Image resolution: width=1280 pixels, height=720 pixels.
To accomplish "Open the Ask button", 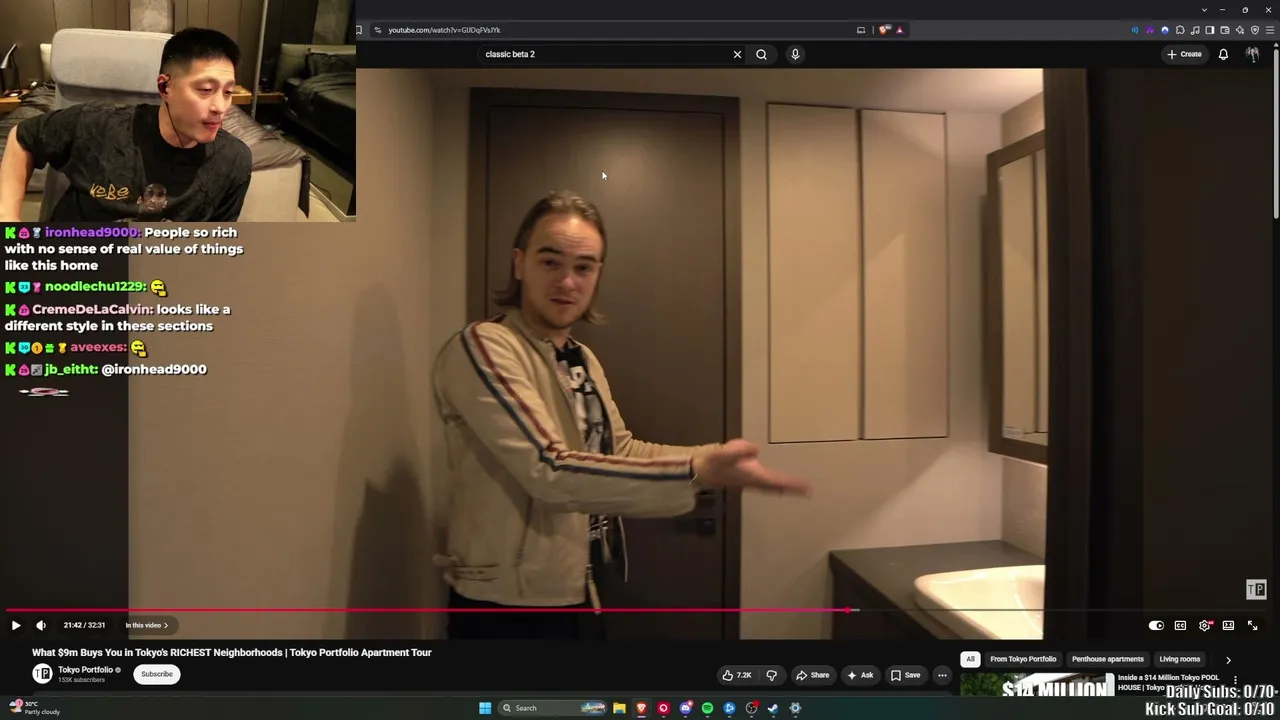I will (860, 675).
